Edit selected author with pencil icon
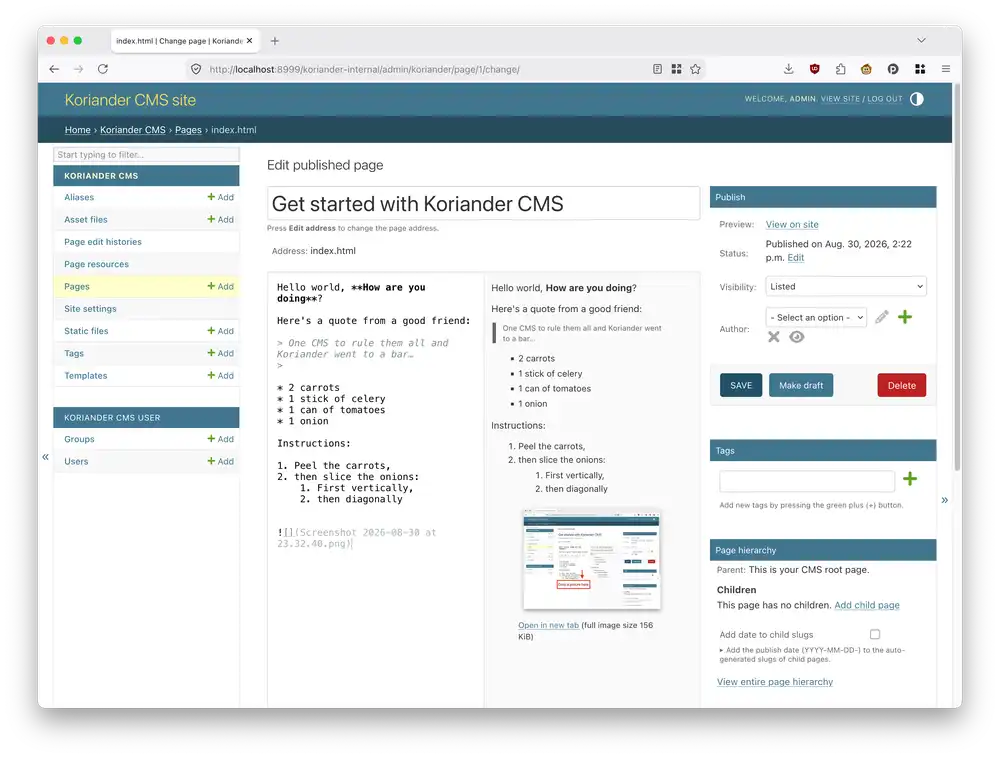 coord(881,317)
